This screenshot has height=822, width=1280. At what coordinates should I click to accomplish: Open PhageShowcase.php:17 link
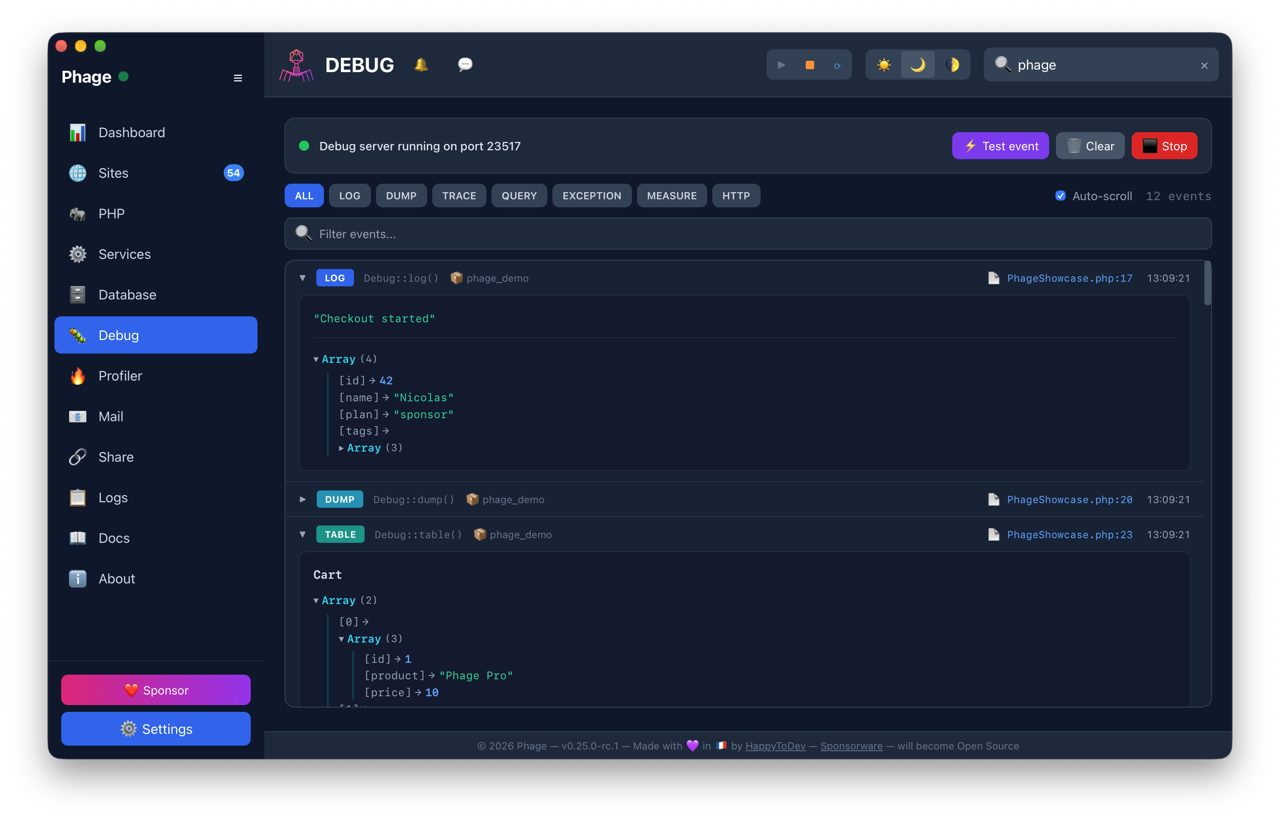1069,278
